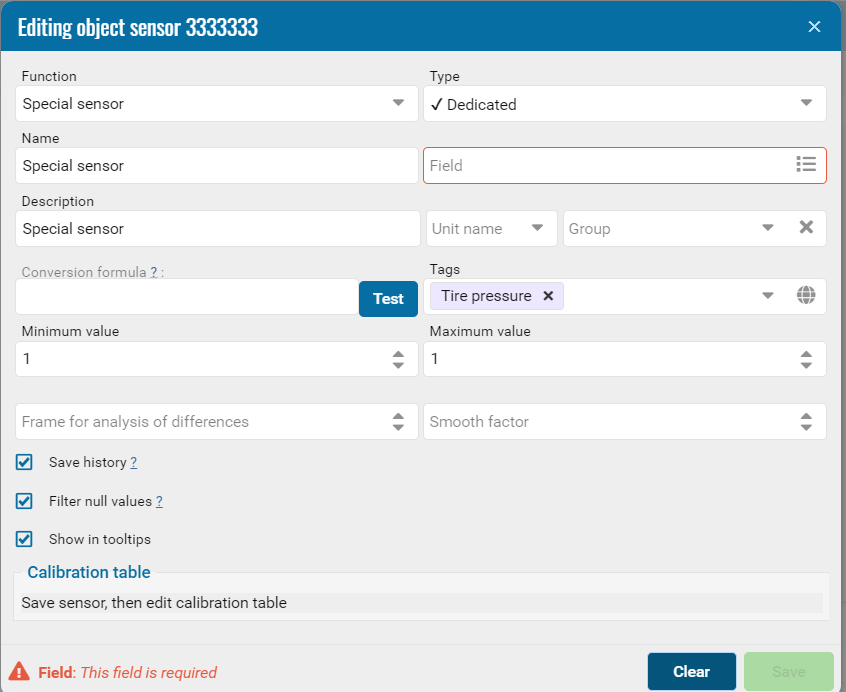Viewport: 846px width, 692px height.
Task: Expand the Function dropdown
Action: tap(398, 103)
